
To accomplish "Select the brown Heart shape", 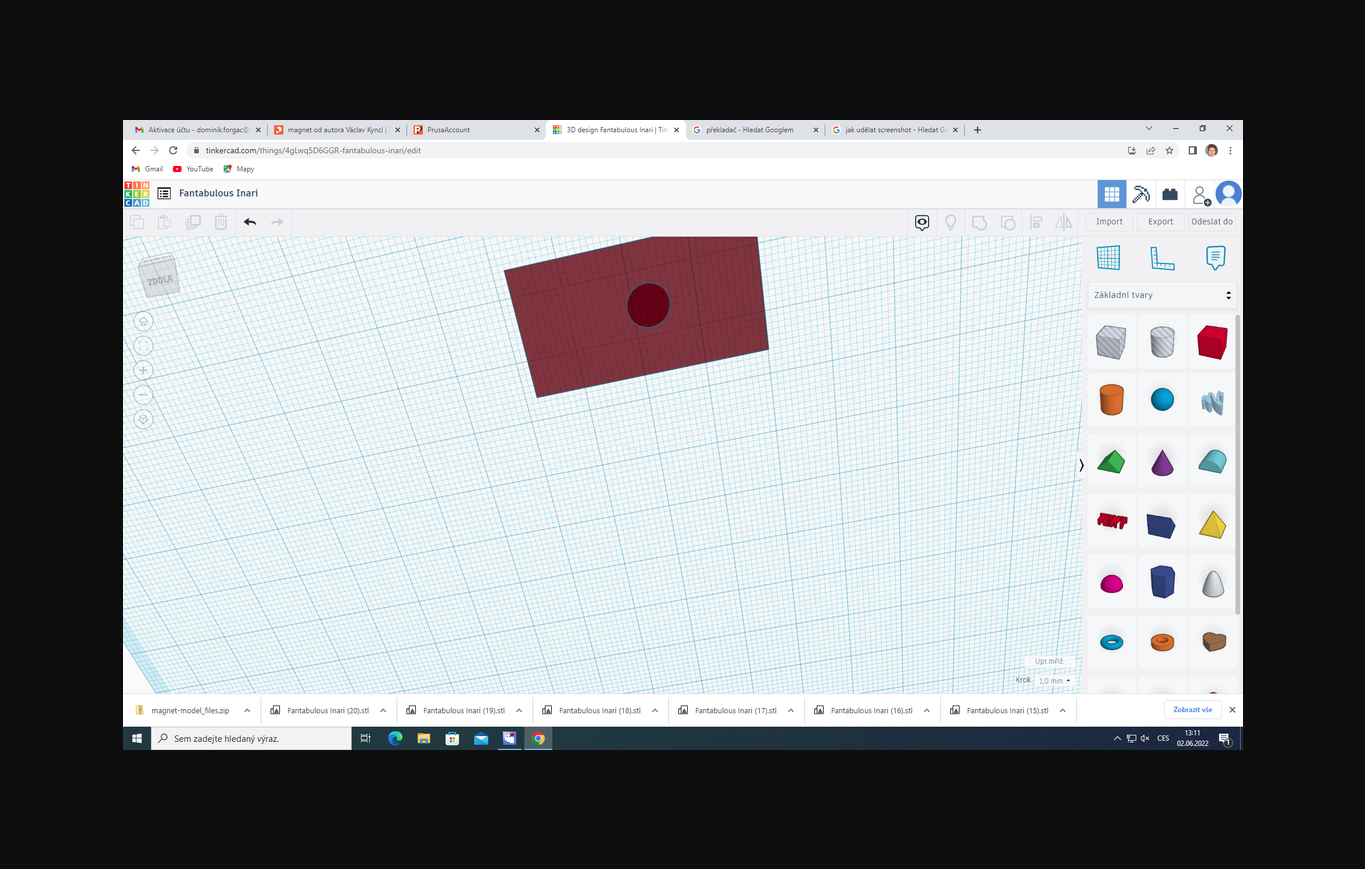I will (x=1213, y=641).
